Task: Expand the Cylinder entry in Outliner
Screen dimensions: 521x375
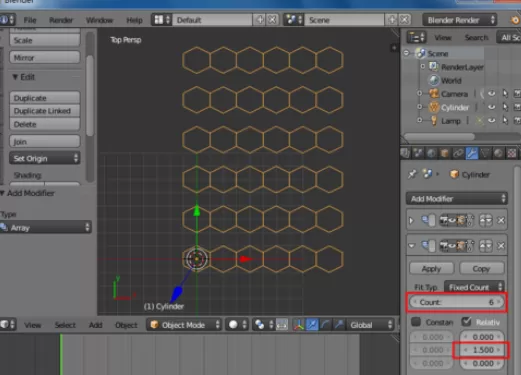Action: 420,107
